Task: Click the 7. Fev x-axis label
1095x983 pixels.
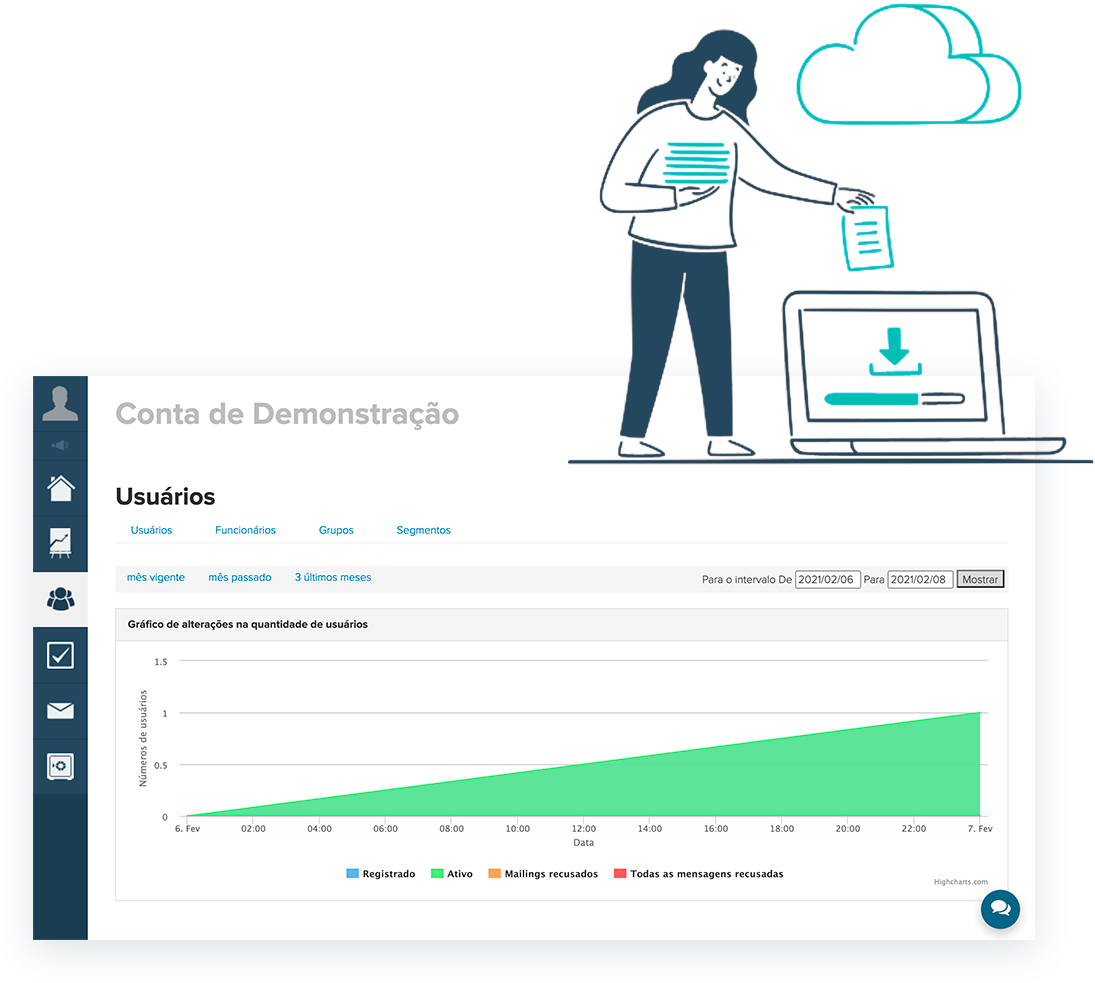Action: click(x=980, y=829)
